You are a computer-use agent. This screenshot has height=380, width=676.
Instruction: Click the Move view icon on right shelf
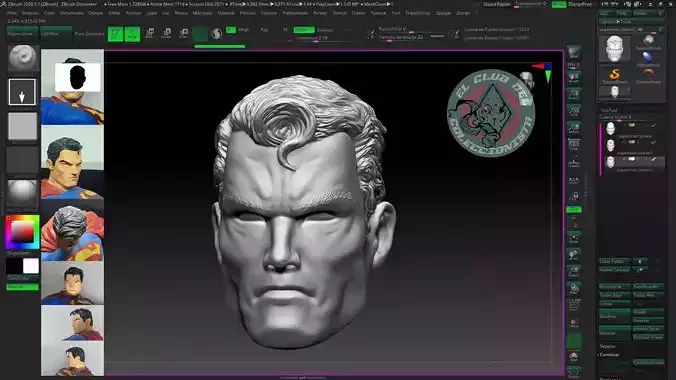point(574,255)
